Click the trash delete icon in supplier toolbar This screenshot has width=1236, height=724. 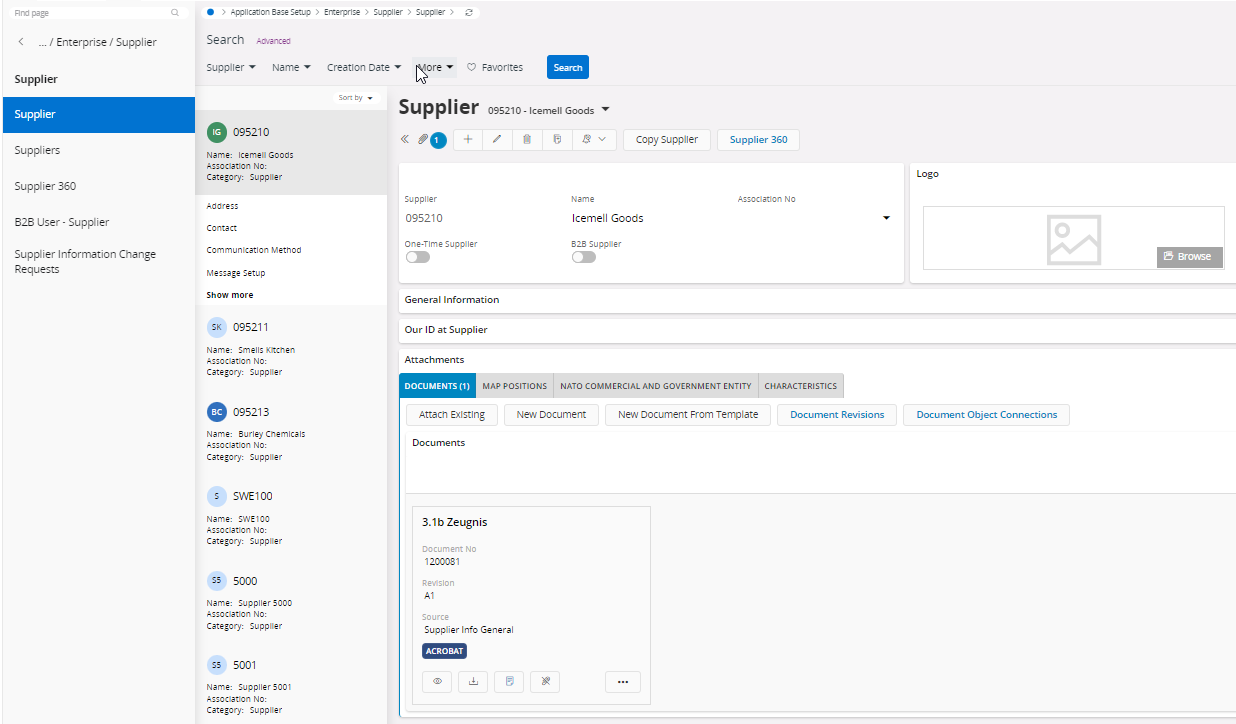point(527,140)
